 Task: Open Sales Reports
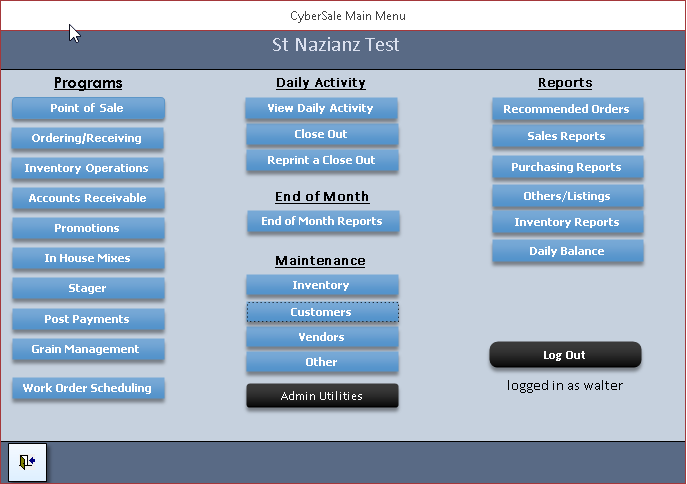(567, 136)
